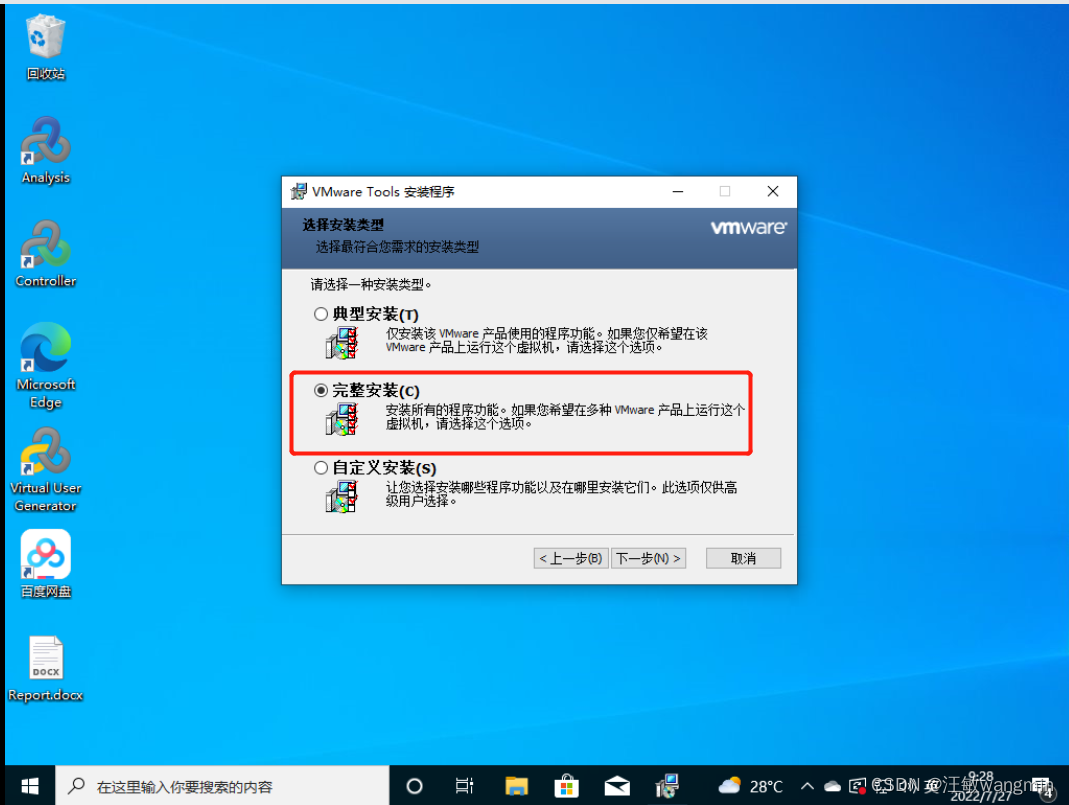The width and height of the screenshot is (1069, 805).
Task: Click the vmware logo in header
Action: pos(748,227)
